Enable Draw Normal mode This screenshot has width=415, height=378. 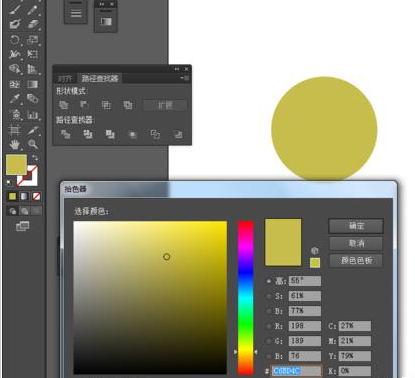pos(12,211)
